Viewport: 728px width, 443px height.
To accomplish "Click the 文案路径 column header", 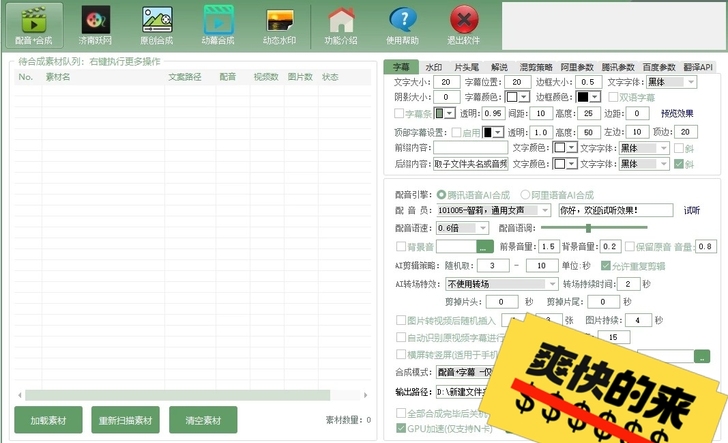I will click(185, 77).
